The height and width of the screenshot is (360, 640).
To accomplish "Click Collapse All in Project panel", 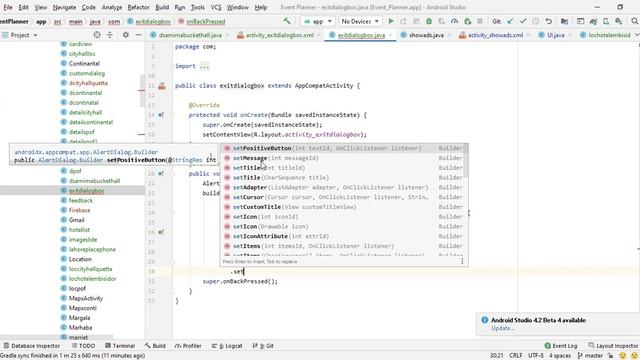I will (x=109, y=35).
